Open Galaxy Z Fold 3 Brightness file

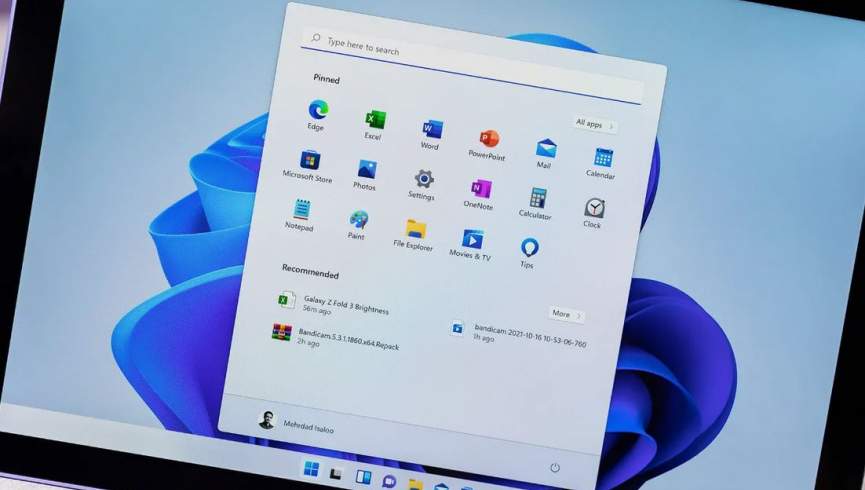334,304
